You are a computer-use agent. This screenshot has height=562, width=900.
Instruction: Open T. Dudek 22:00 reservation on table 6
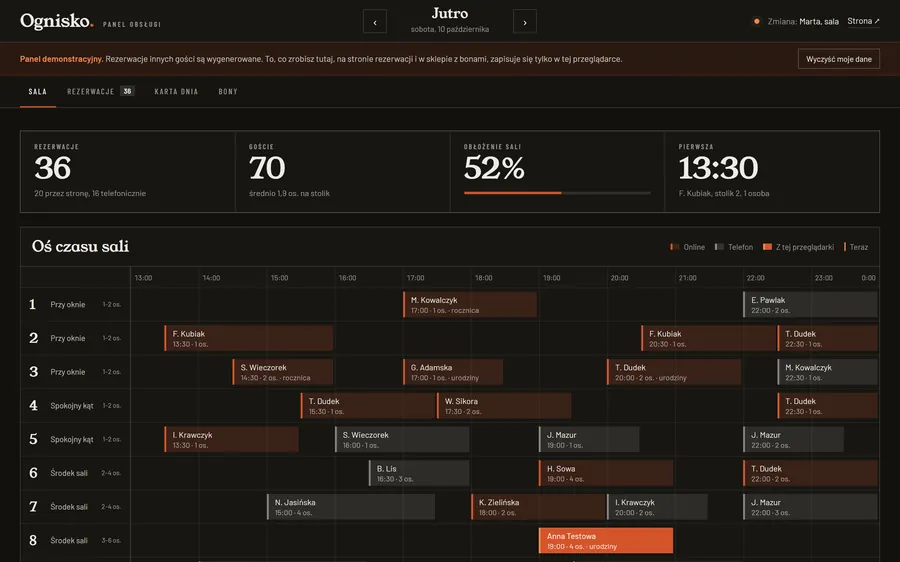pos(810,473)
